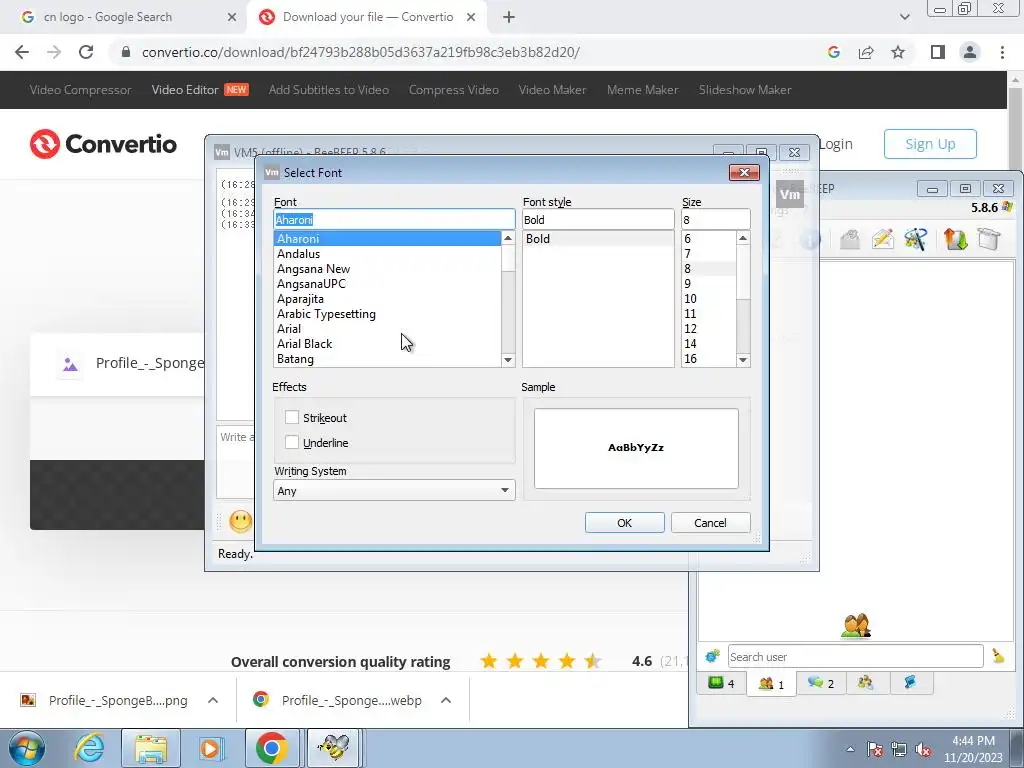The image size is (1024, 768).
Task: Click OK in Select Font dialog
Action: 624,522
